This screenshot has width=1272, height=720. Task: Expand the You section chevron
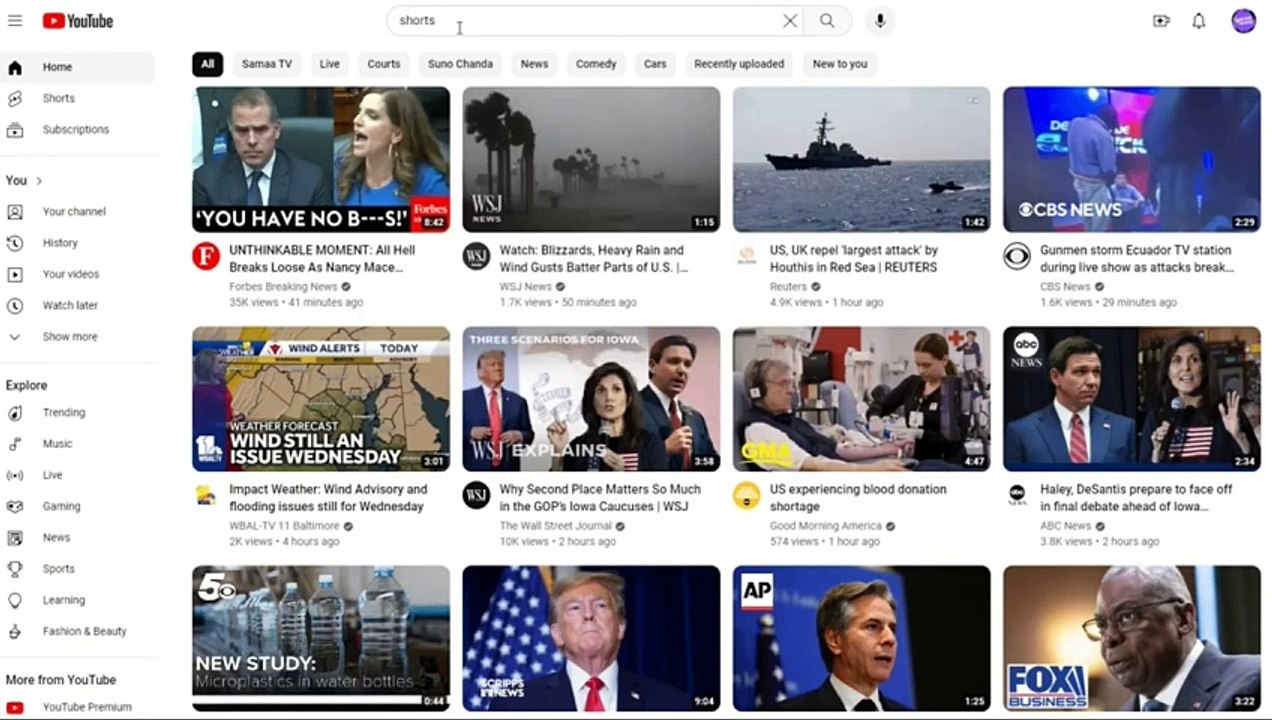point(39,181)
